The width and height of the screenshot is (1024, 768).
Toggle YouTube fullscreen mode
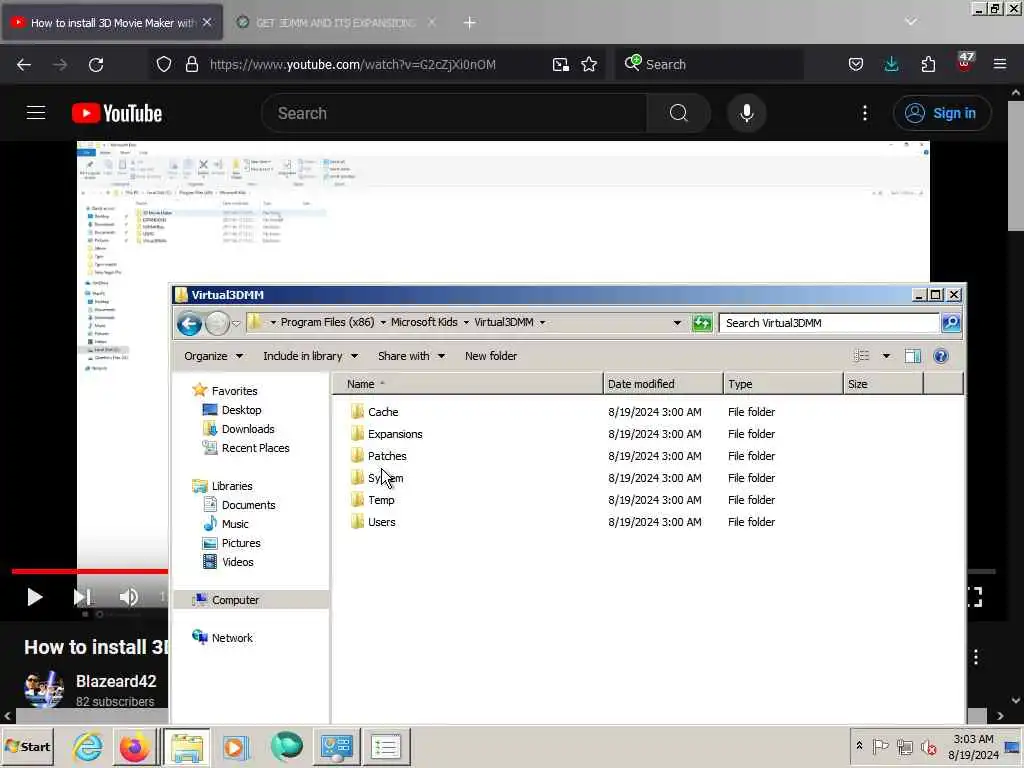[x=974, y=596]
